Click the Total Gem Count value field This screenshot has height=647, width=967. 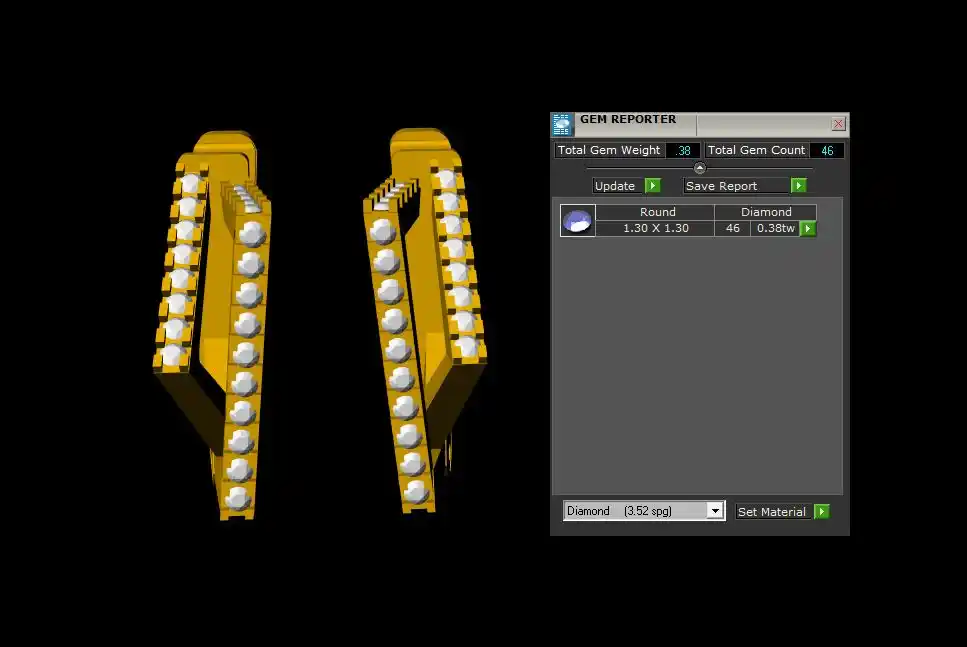[827, 151]
